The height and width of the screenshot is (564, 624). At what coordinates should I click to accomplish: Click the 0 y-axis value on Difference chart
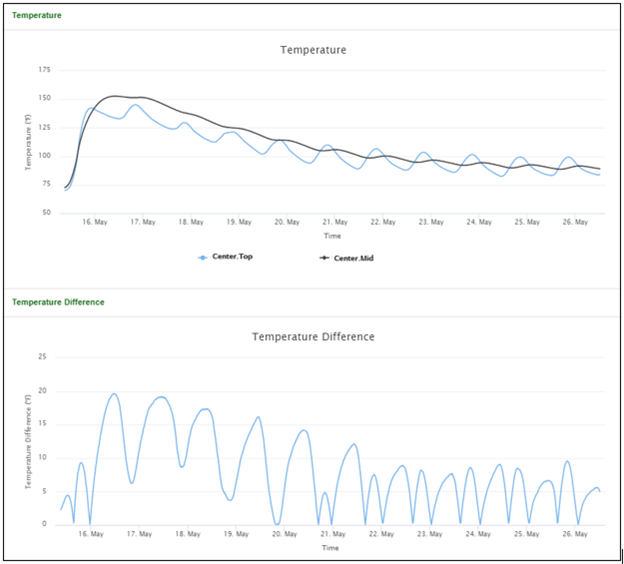[x=44, y=524]
